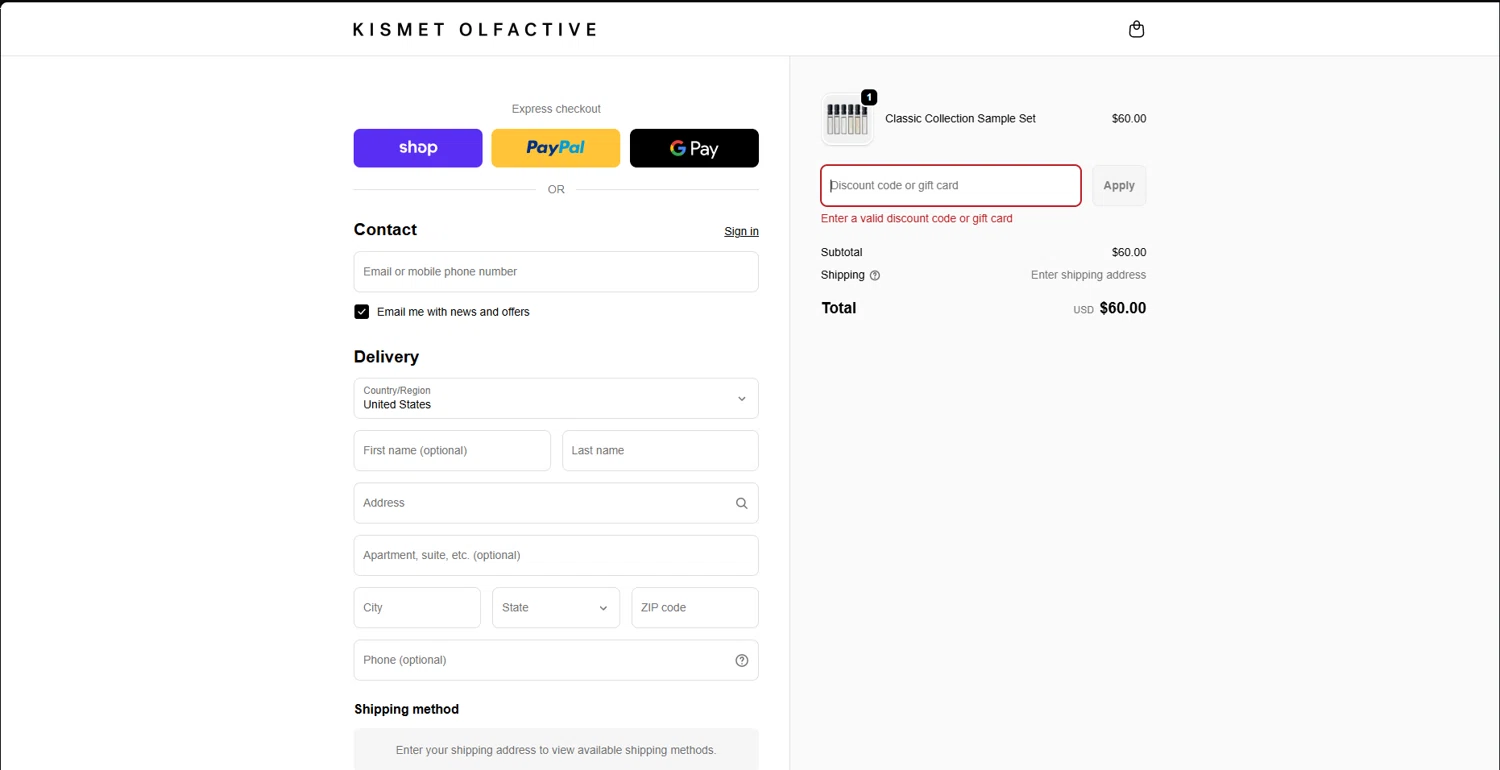
Task: Focus the City field
Action: 417,608
